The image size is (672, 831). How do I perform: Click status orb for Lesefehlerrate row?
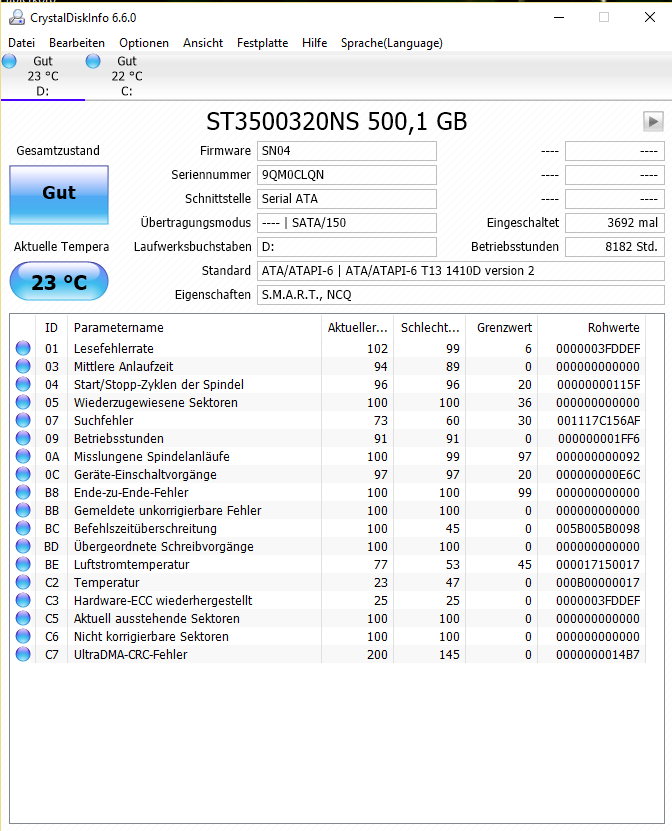click(x=23, y=348)
